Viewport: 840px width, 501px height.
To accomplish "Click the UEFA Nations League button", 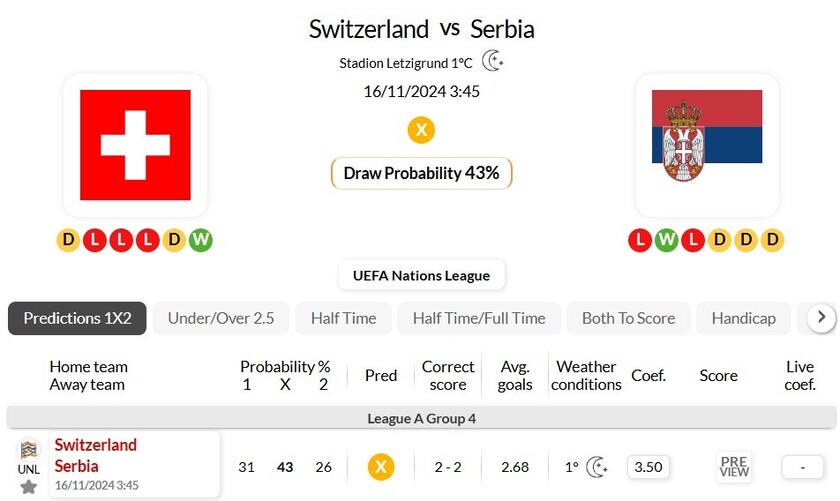I will pyautogui.click(x=421, y=275).
